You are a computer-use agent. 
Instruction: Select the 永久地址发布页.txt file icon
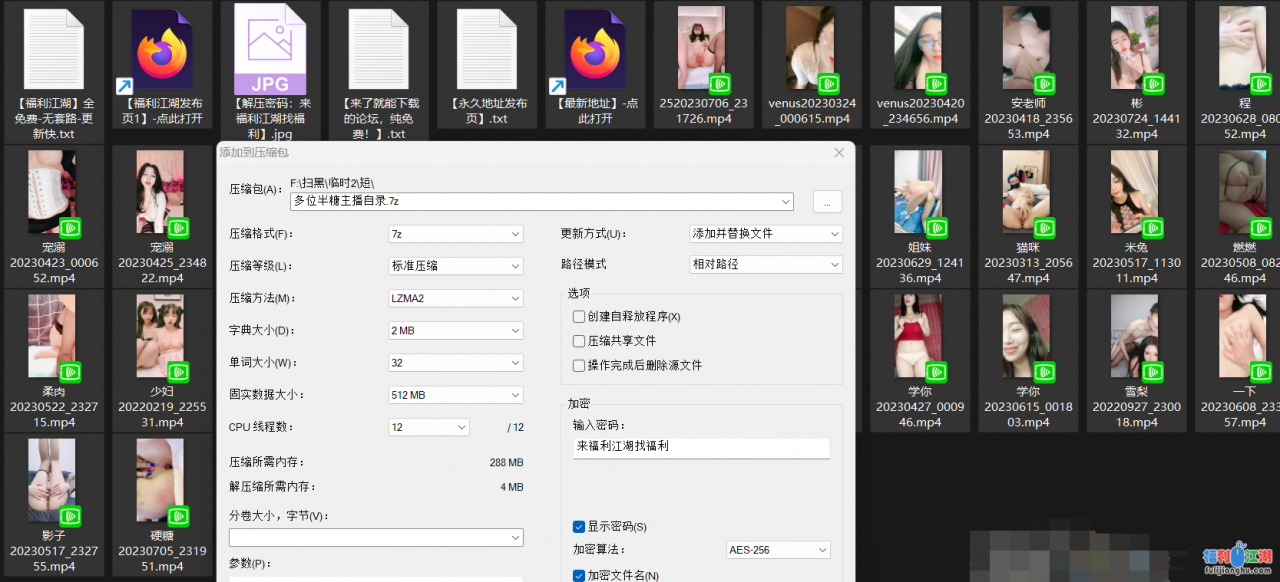tap(486, 50)
